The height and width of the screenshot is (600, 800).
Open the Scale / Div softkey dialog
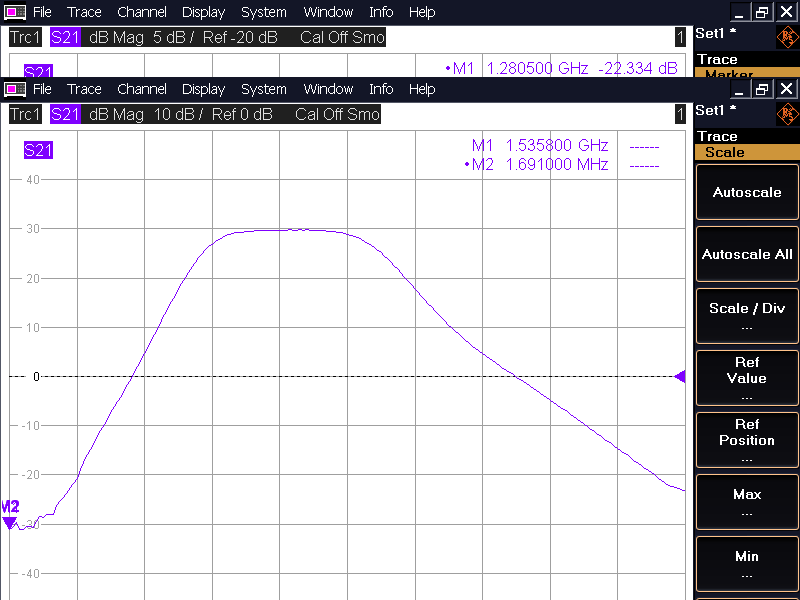tap(746, 315)
